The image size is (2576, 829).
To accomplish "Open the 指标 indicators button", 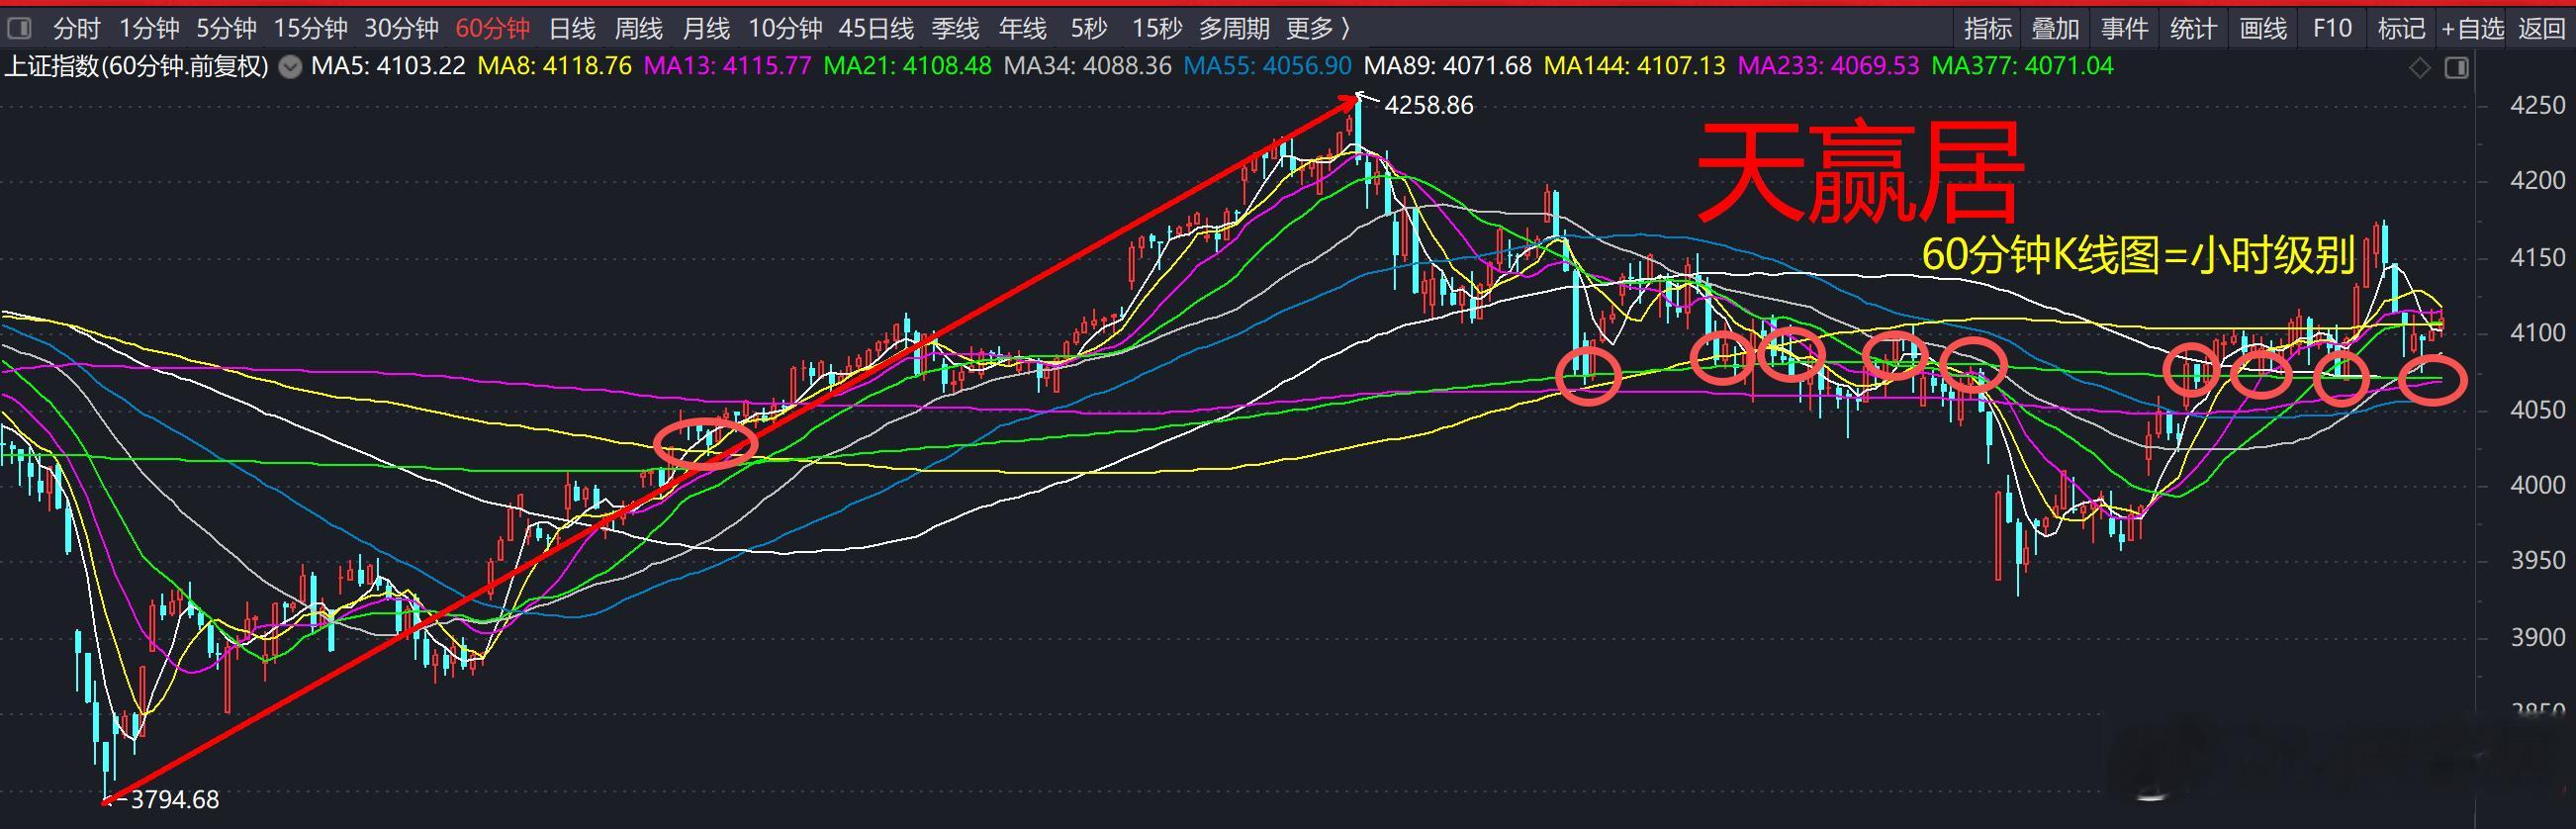I will pyautogui.click(x=1988, y=28).
